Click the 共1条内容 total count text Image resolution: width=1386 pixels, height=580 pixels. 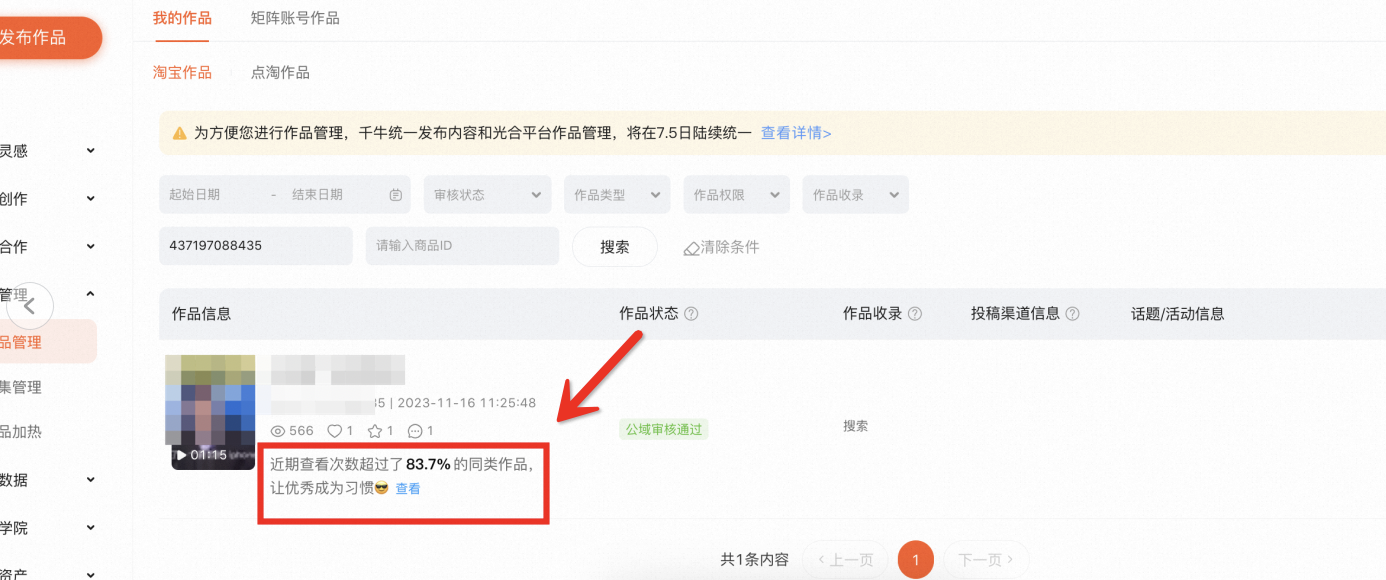(754, 560)
